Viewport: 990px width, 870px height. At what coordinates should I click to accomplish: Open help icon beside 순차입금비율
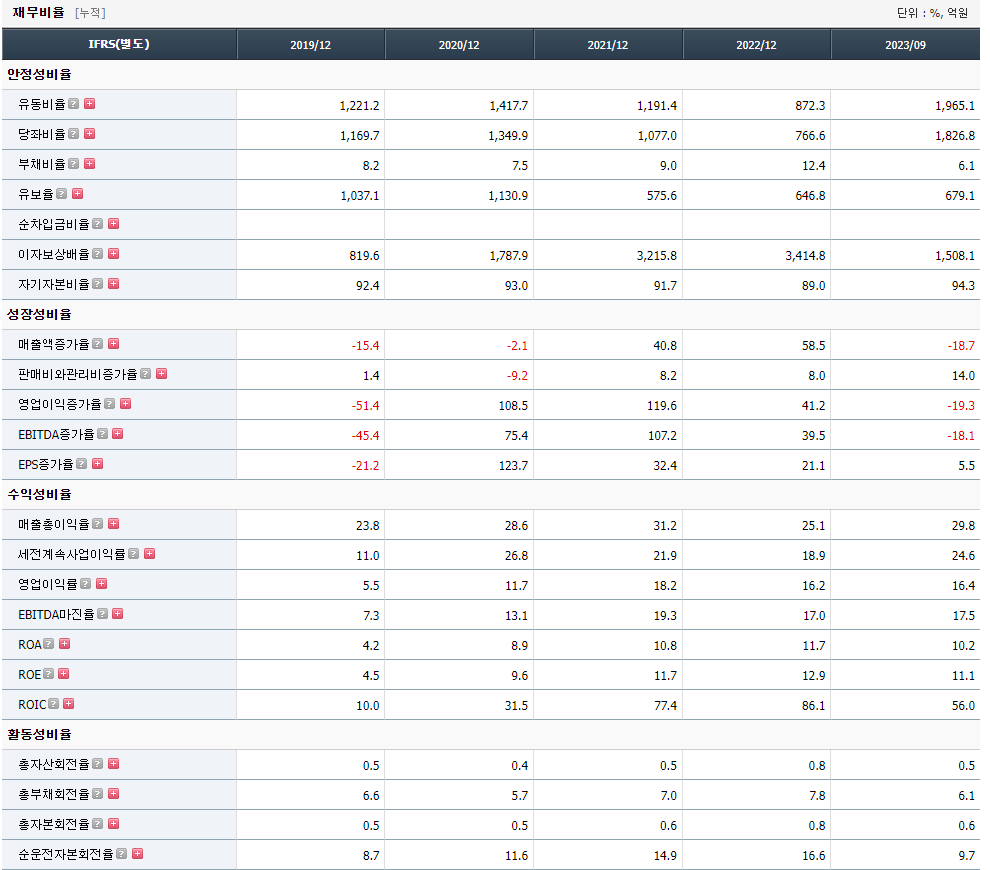coord(98,223)
